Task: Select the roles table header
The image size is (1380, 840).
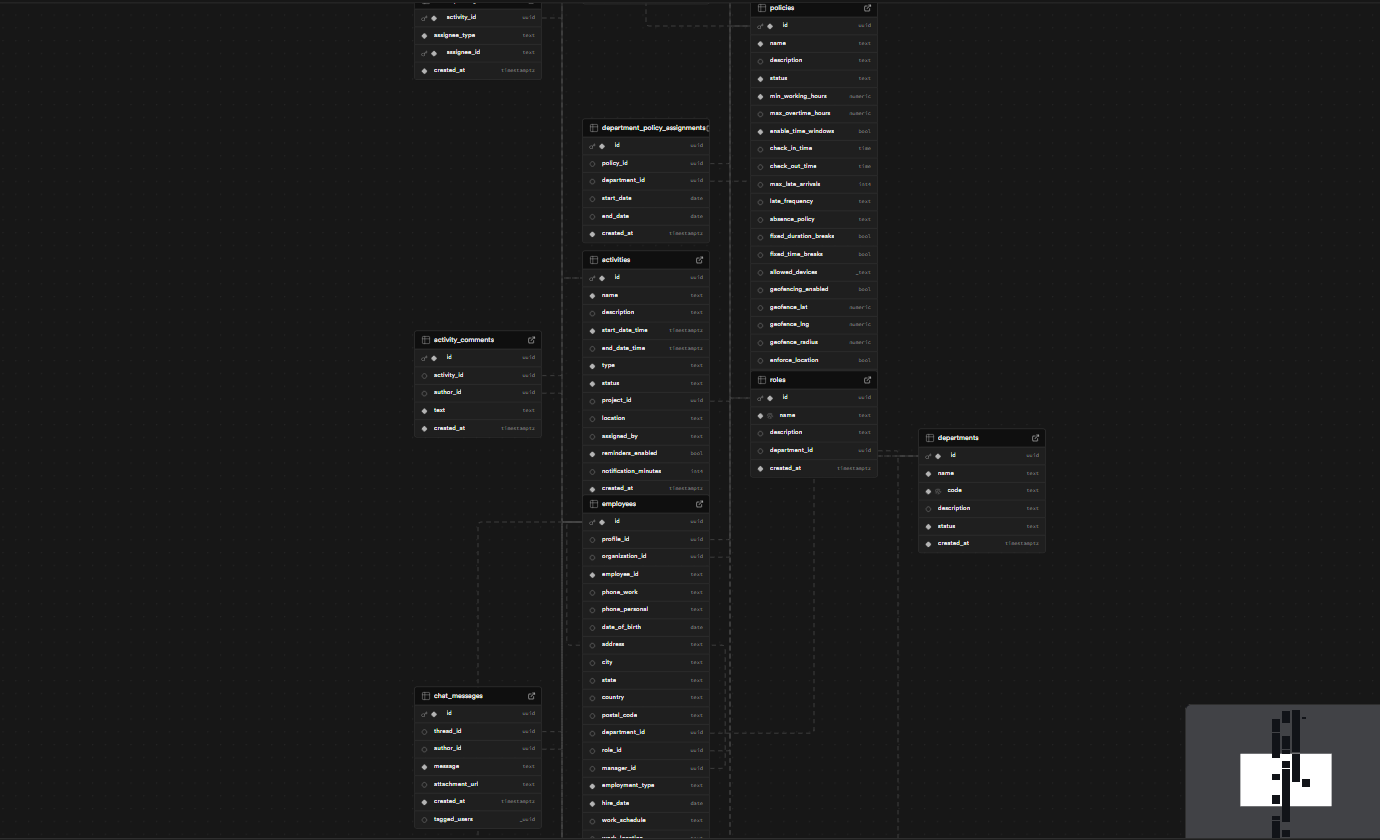Action: click(x=814, y=380)
